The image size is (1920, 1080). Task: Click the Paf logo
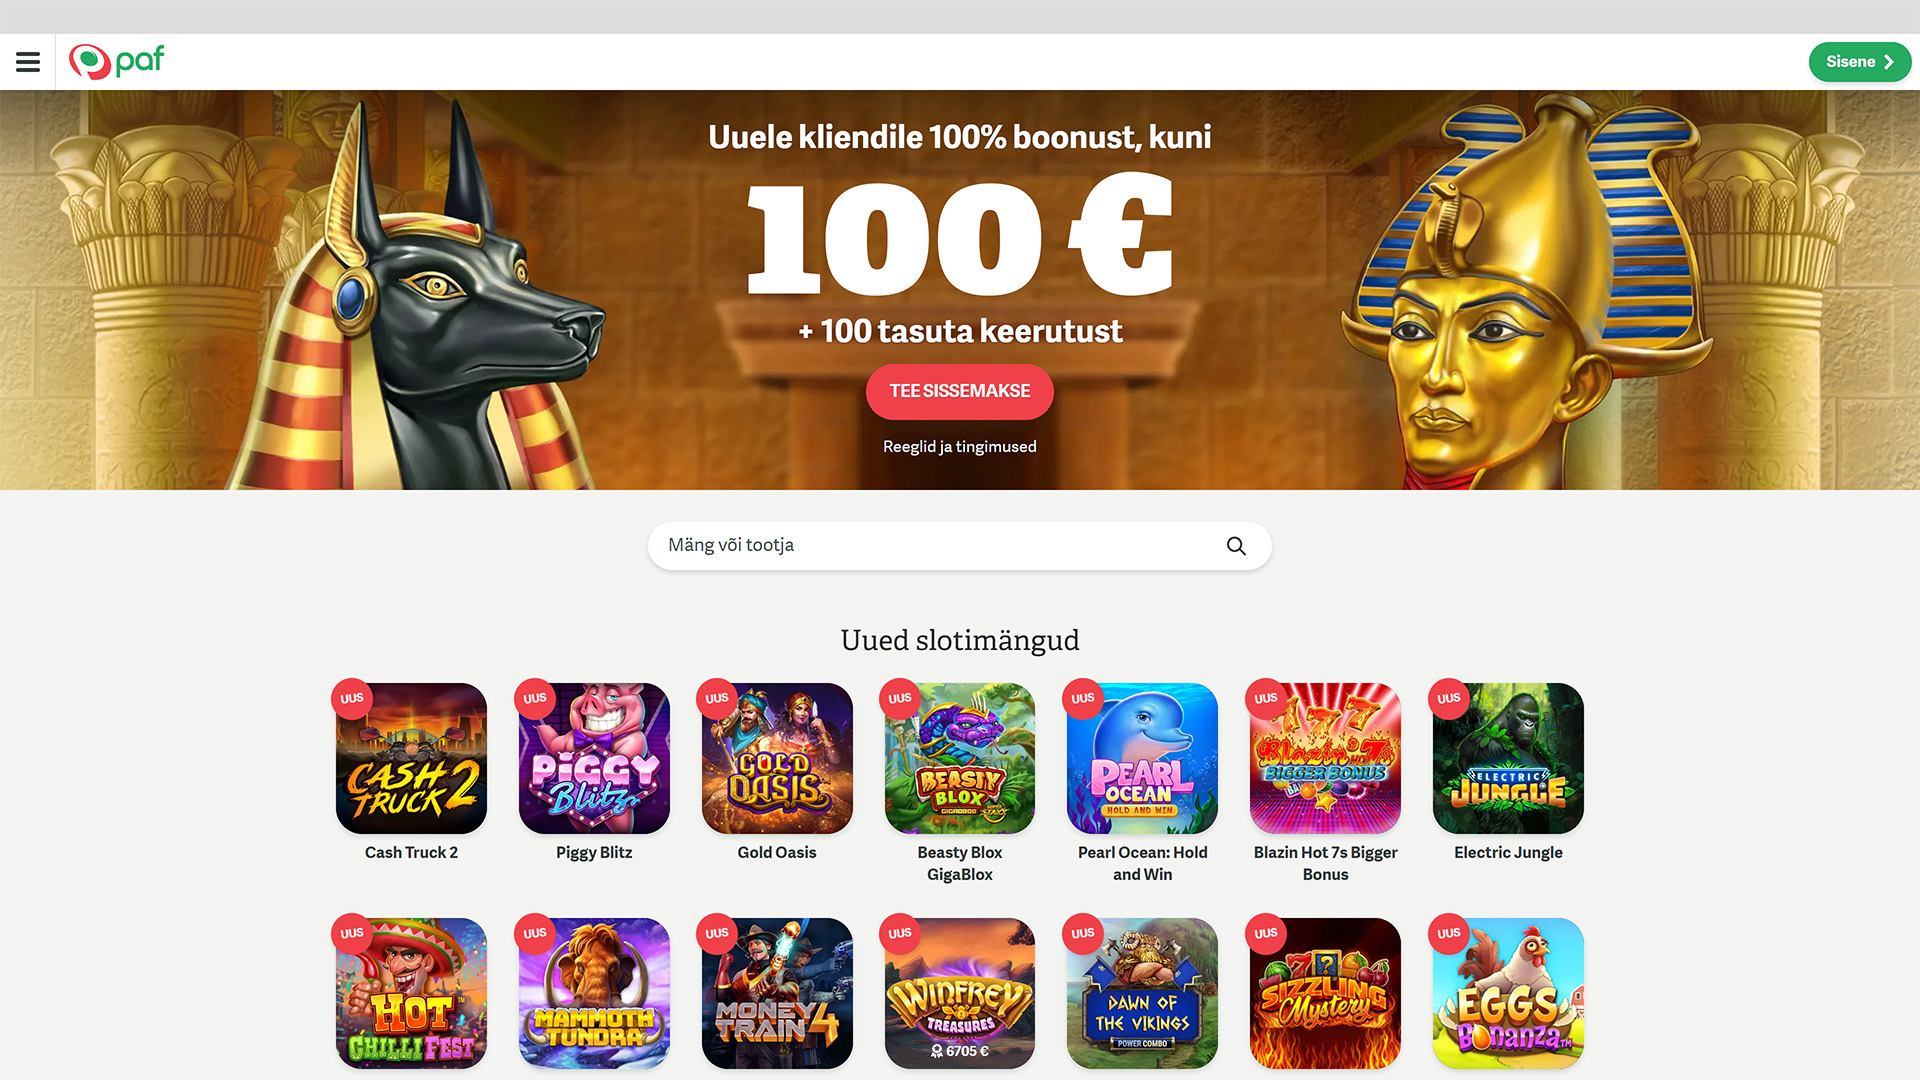pos(116,62)
